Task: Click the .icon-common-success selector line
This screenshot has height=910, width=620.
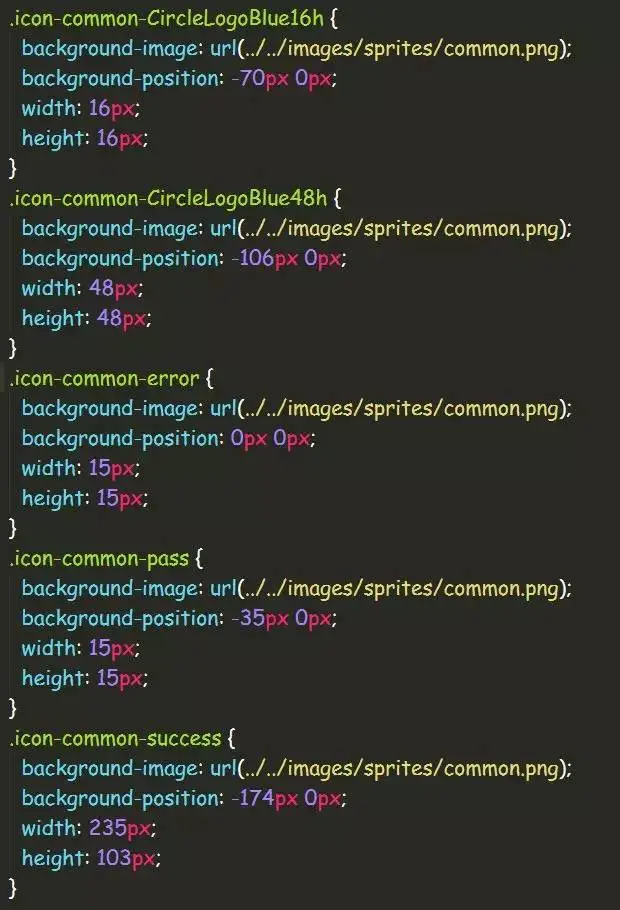Action: pyautogui.click(x=122, y=739)
